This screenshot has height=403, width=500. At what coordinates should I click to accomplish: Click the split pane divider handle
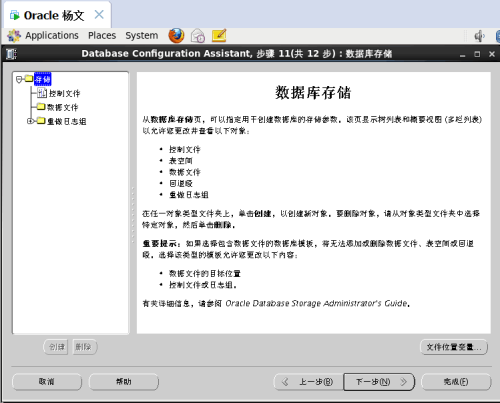coord(133,215)
